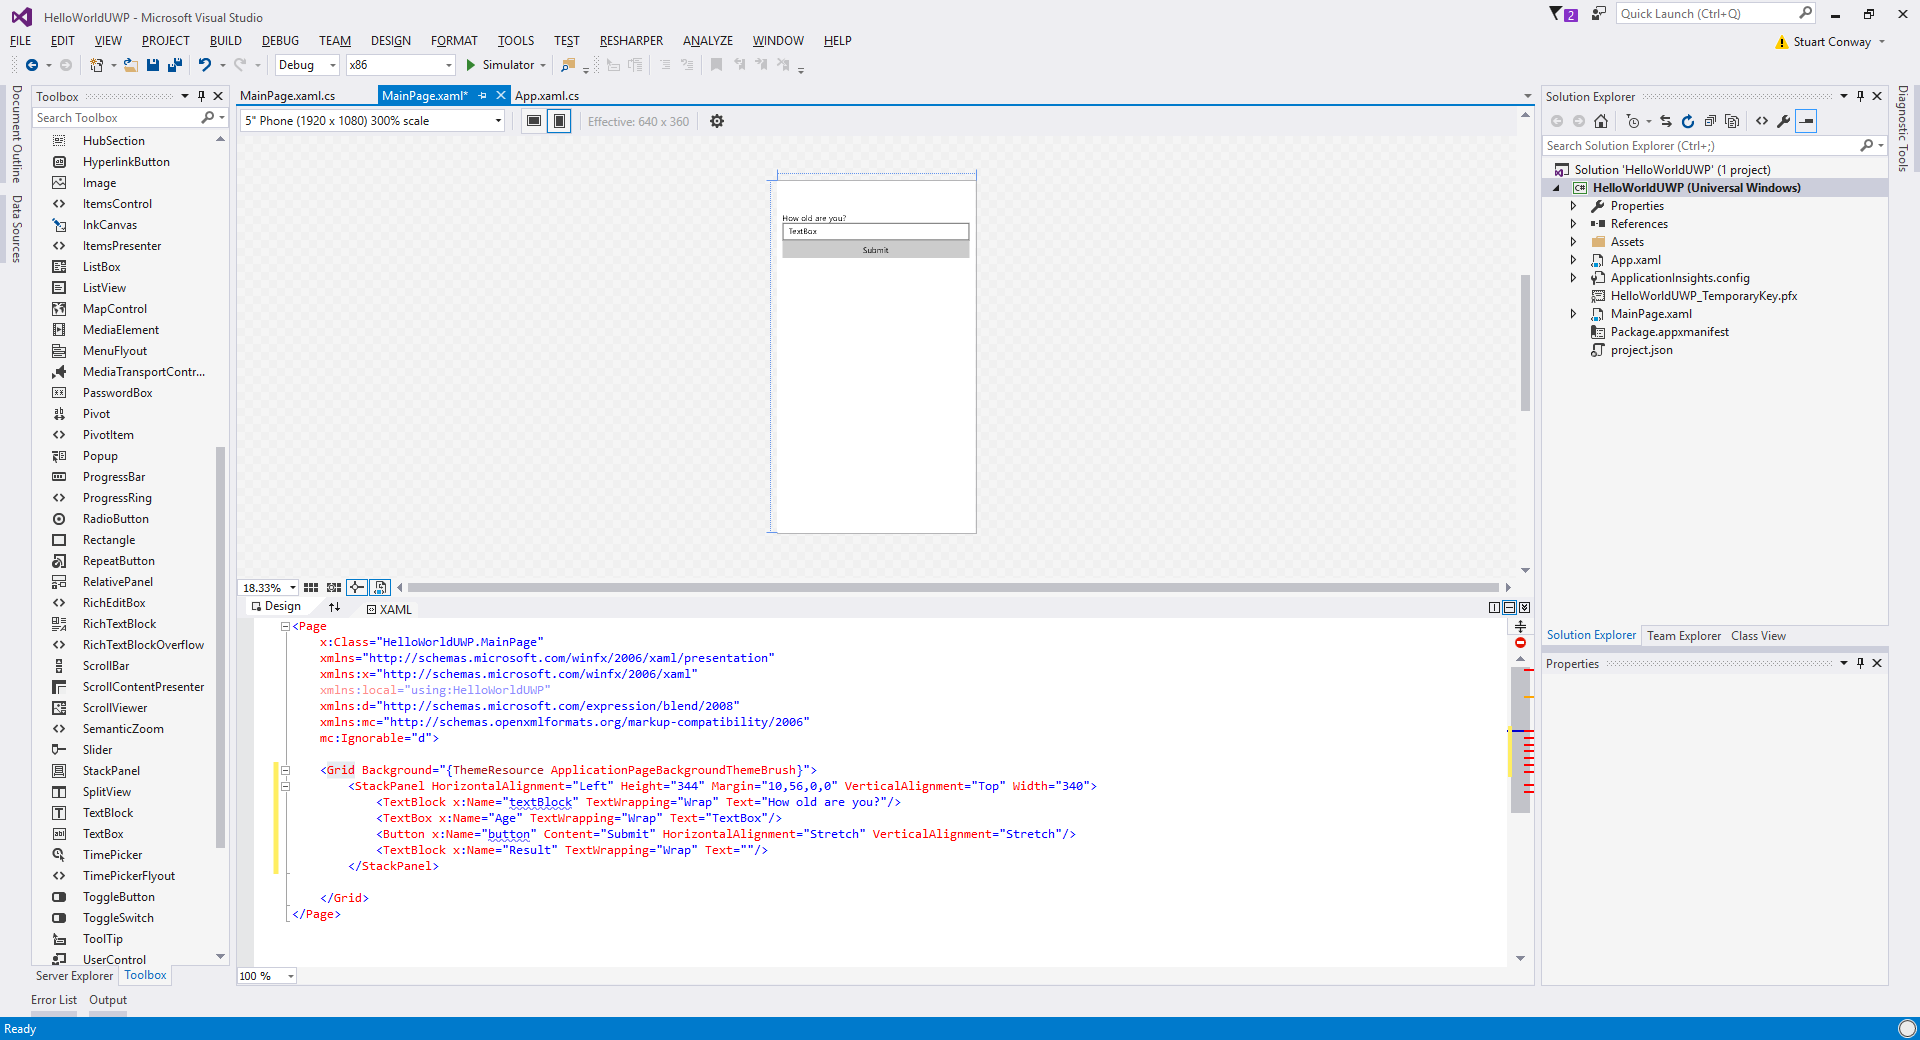Viewport: 1920px width, 1040px height.
Task: Open the designer settings gear
Action: pyautogui.click(x=717, y=121)
